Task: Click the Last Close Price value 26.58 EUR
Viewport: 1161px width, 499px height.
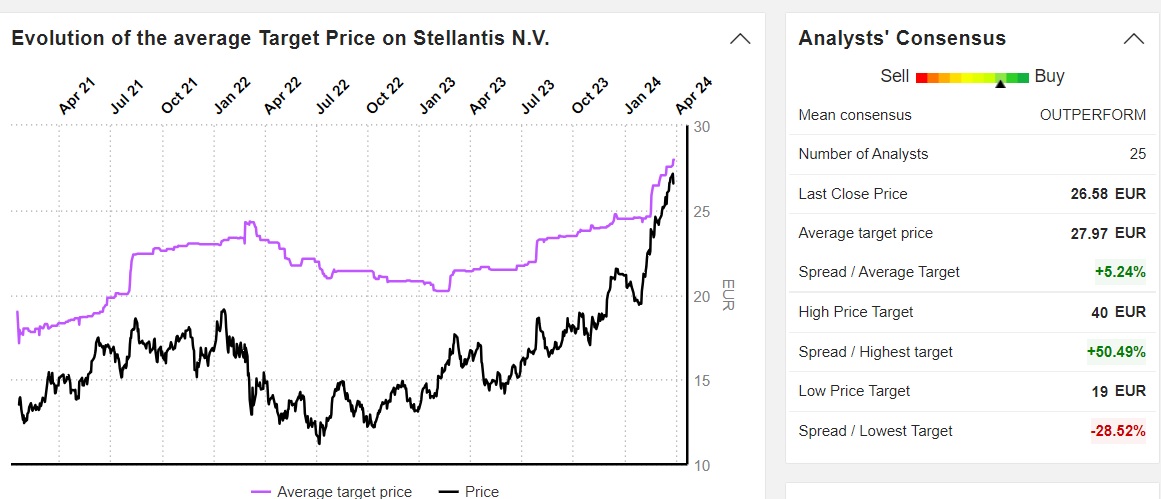Action: point(1108,194)
